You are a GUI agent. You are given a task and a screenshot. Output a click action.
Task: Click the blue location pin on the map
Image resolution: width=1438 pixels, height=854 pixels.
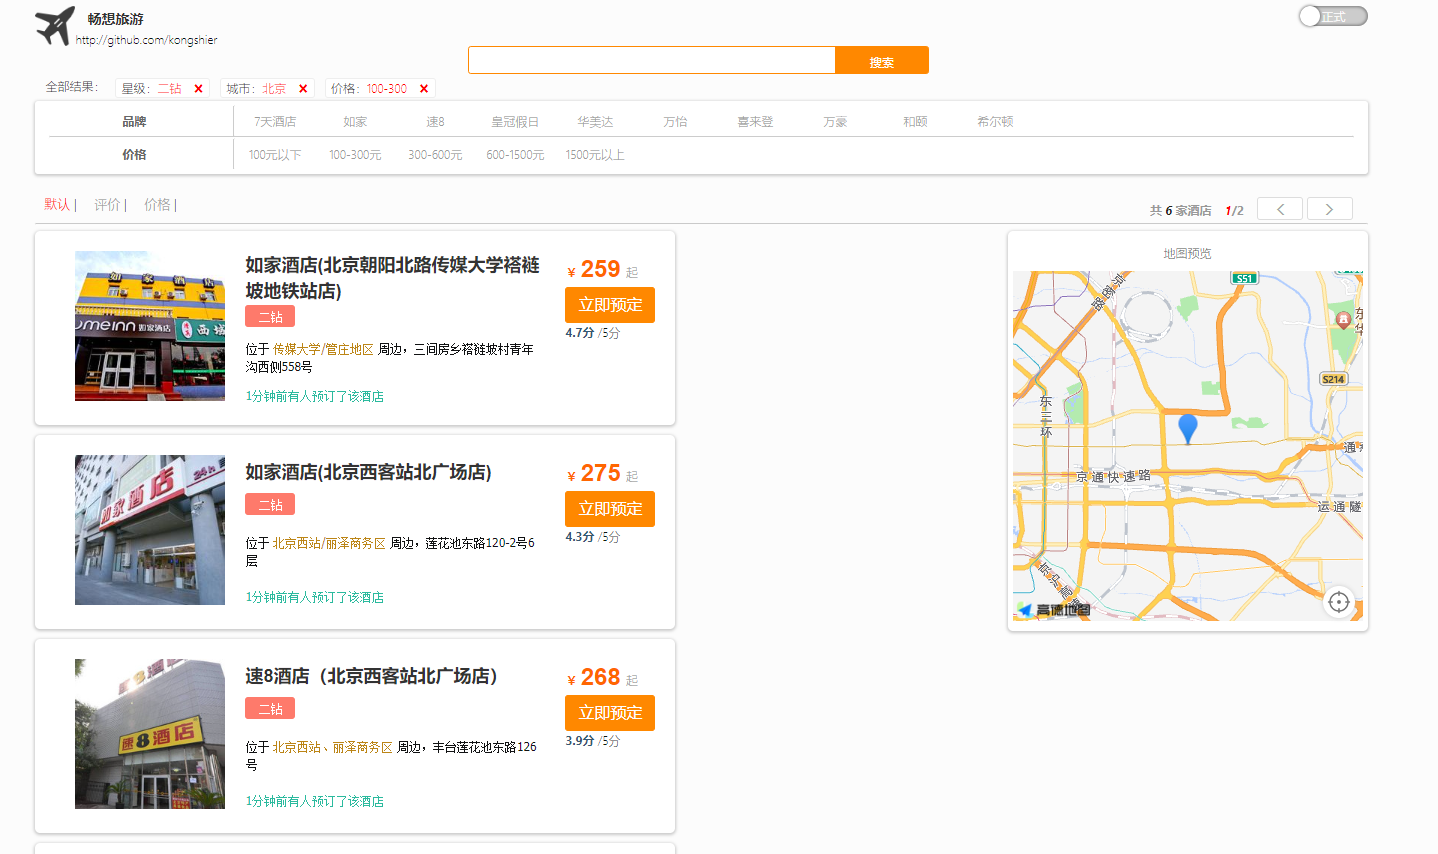[x=1188, y=430]
